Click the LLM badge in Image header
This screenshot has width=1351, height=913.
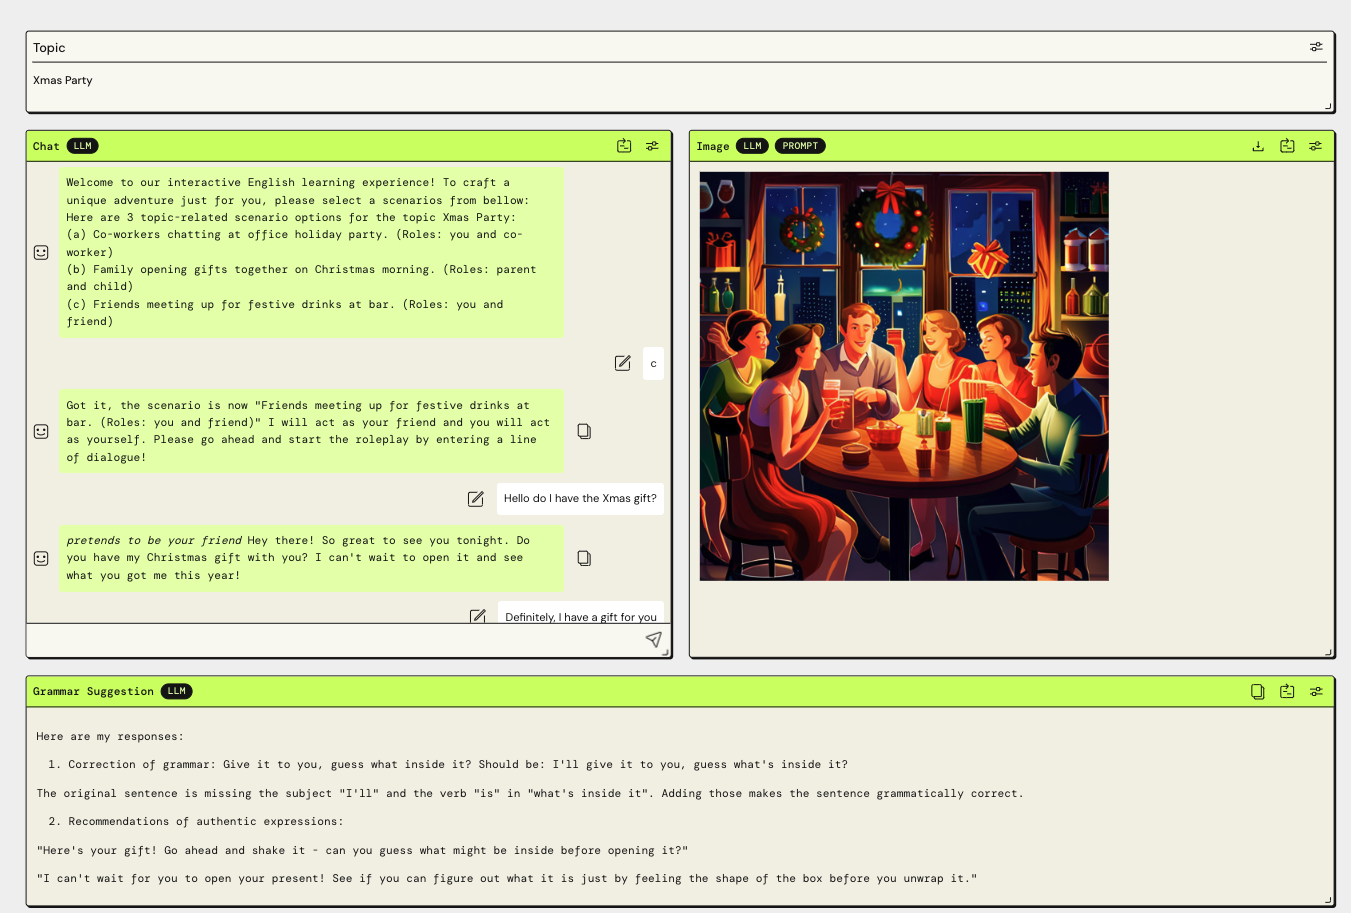(752, 146)
